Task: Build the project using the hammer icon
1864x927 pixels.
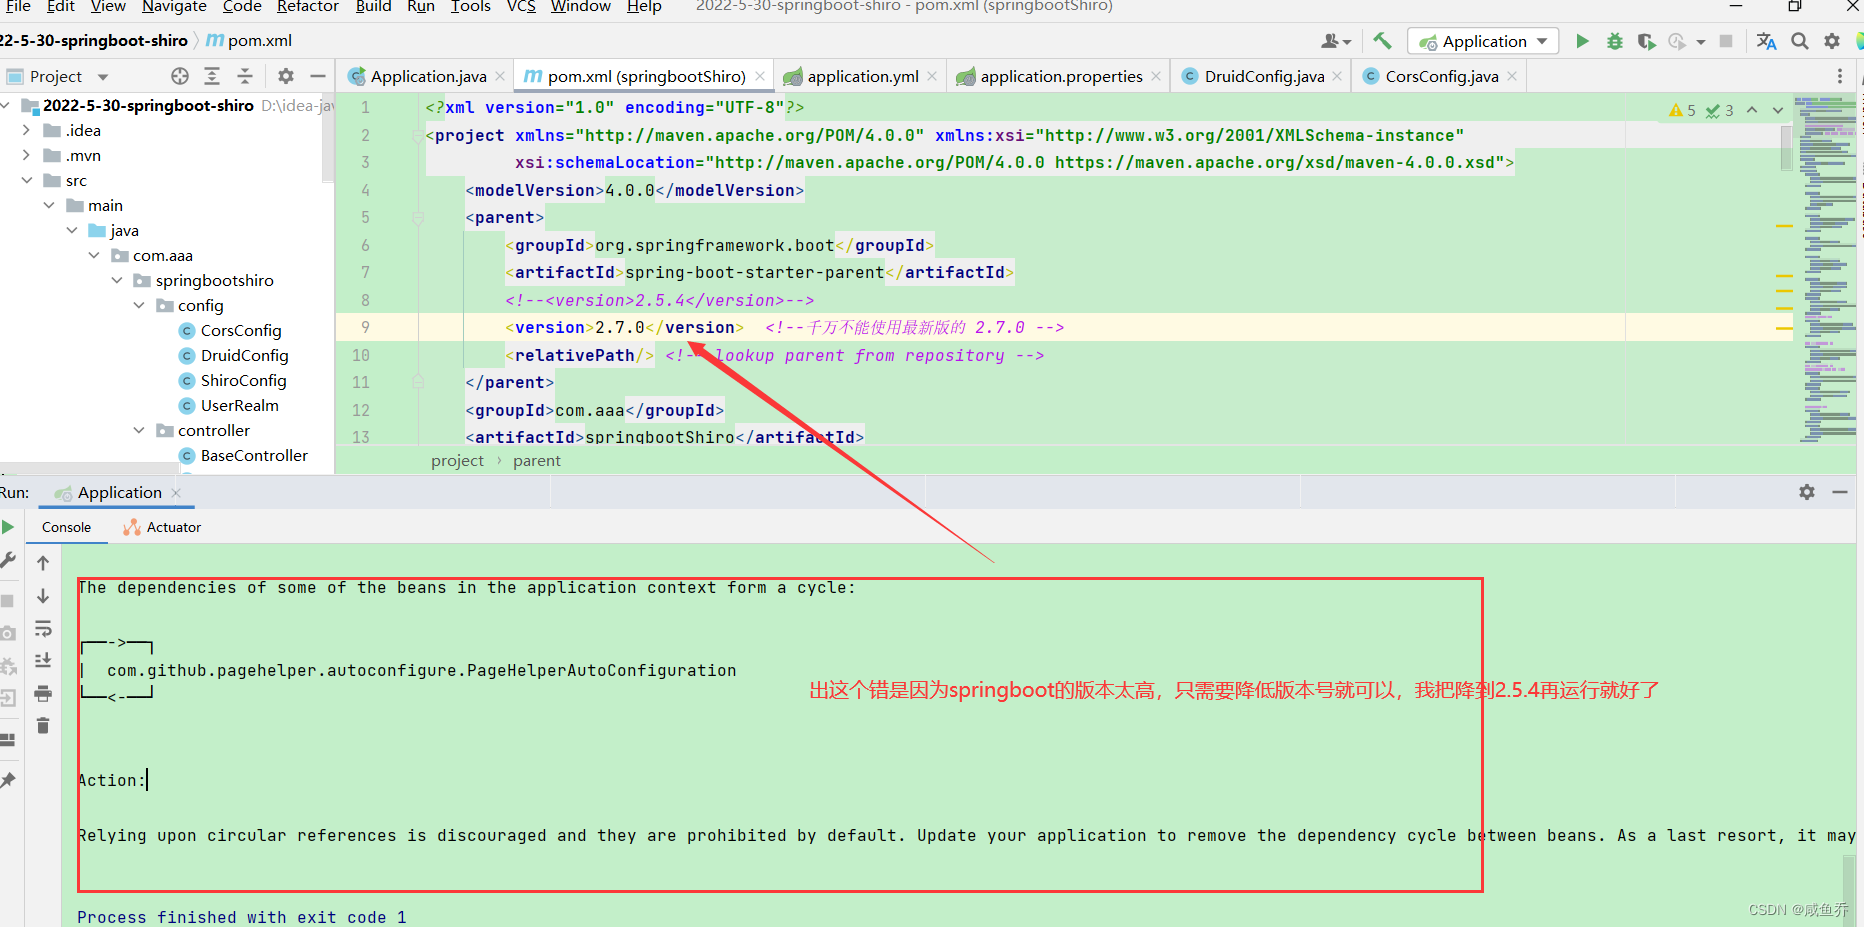Action: (1382, 40)
